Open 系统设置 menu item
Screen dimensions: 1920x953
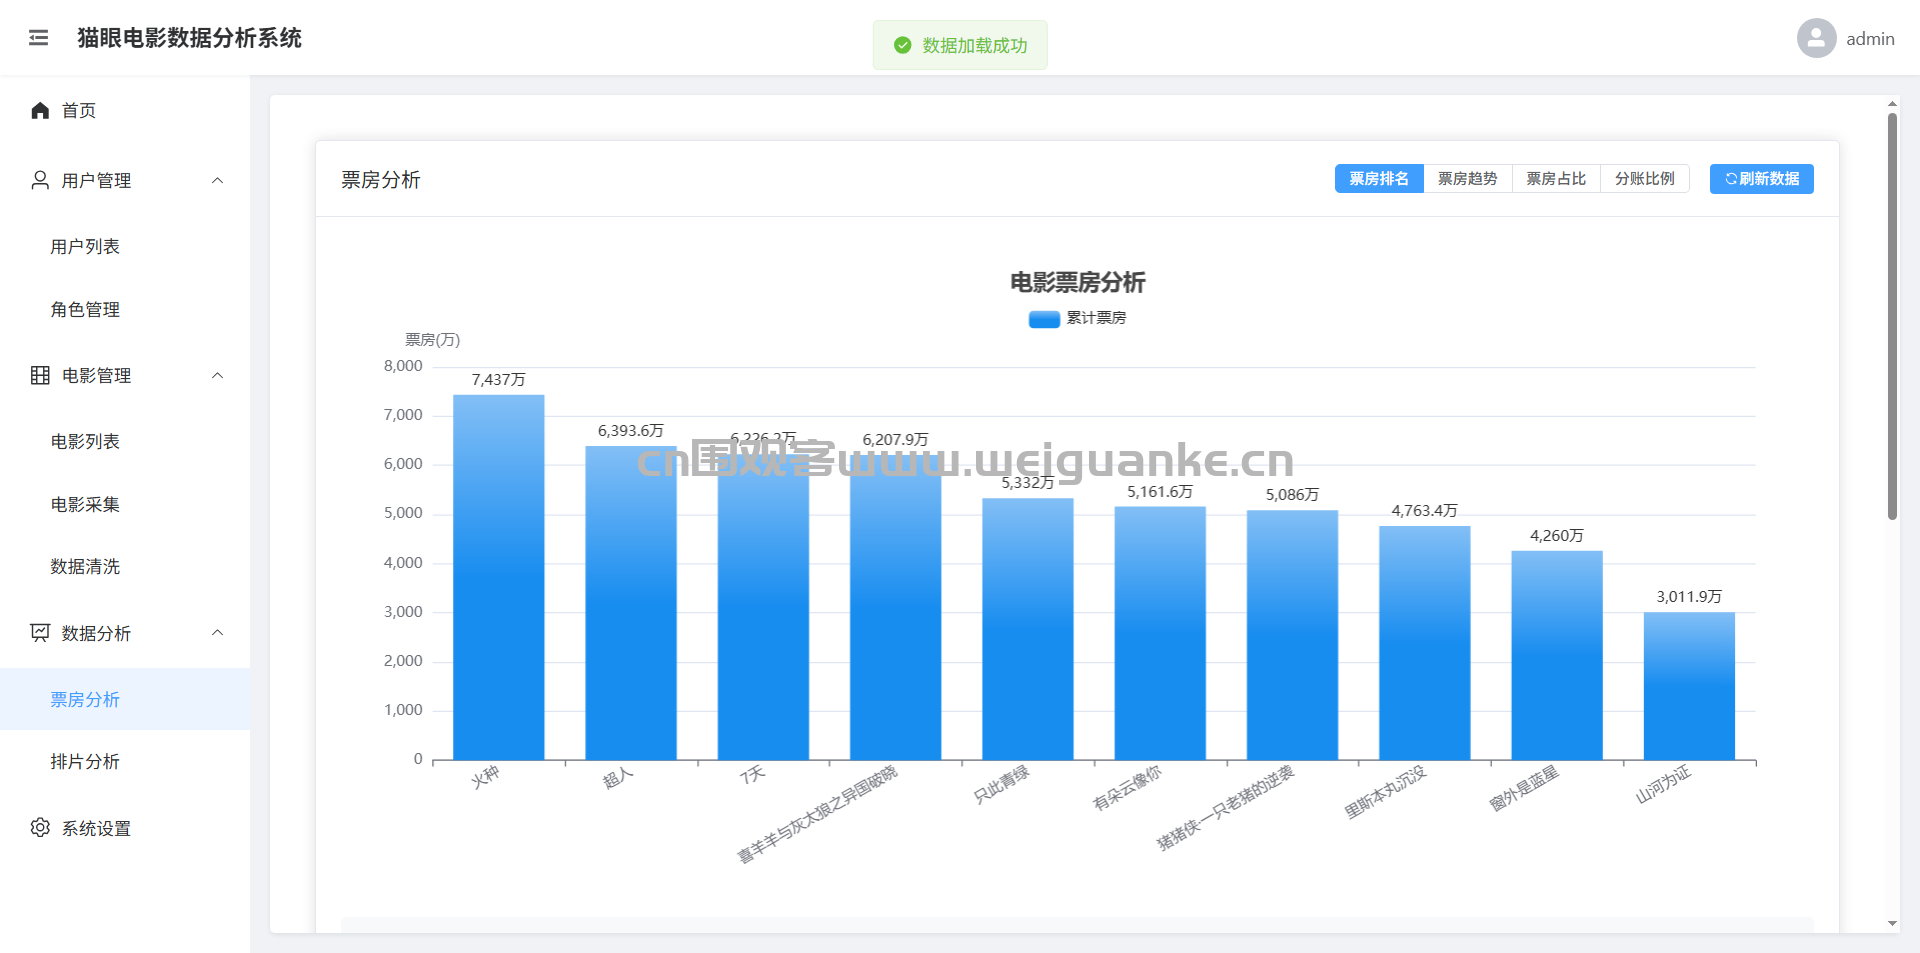click(x=125, y=828)
